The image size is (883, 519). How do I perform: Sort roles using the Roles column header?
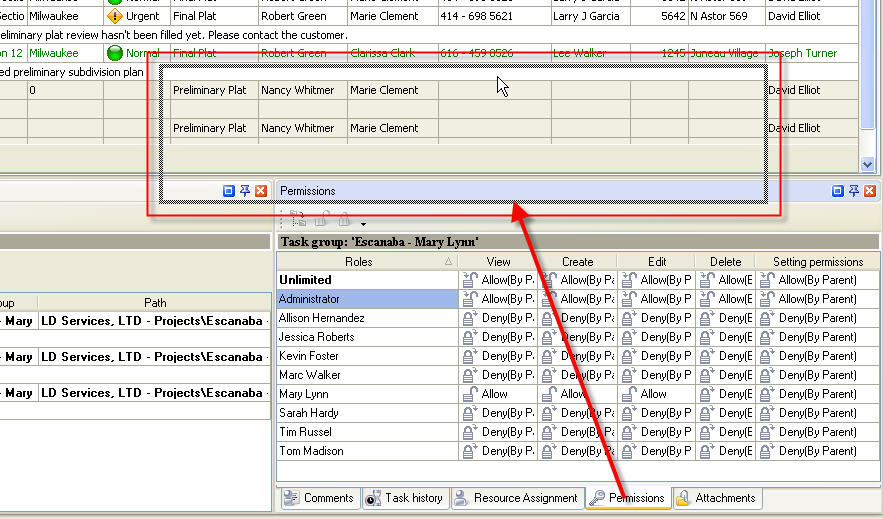[359, 262]
